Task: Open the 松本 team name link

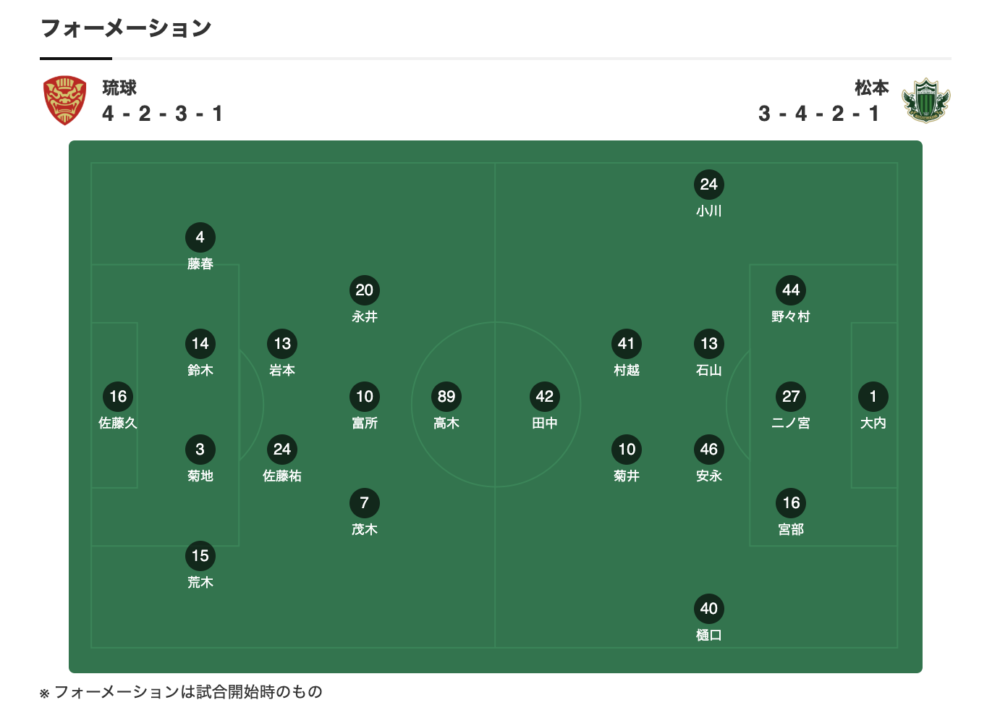Action: point(871,88)
